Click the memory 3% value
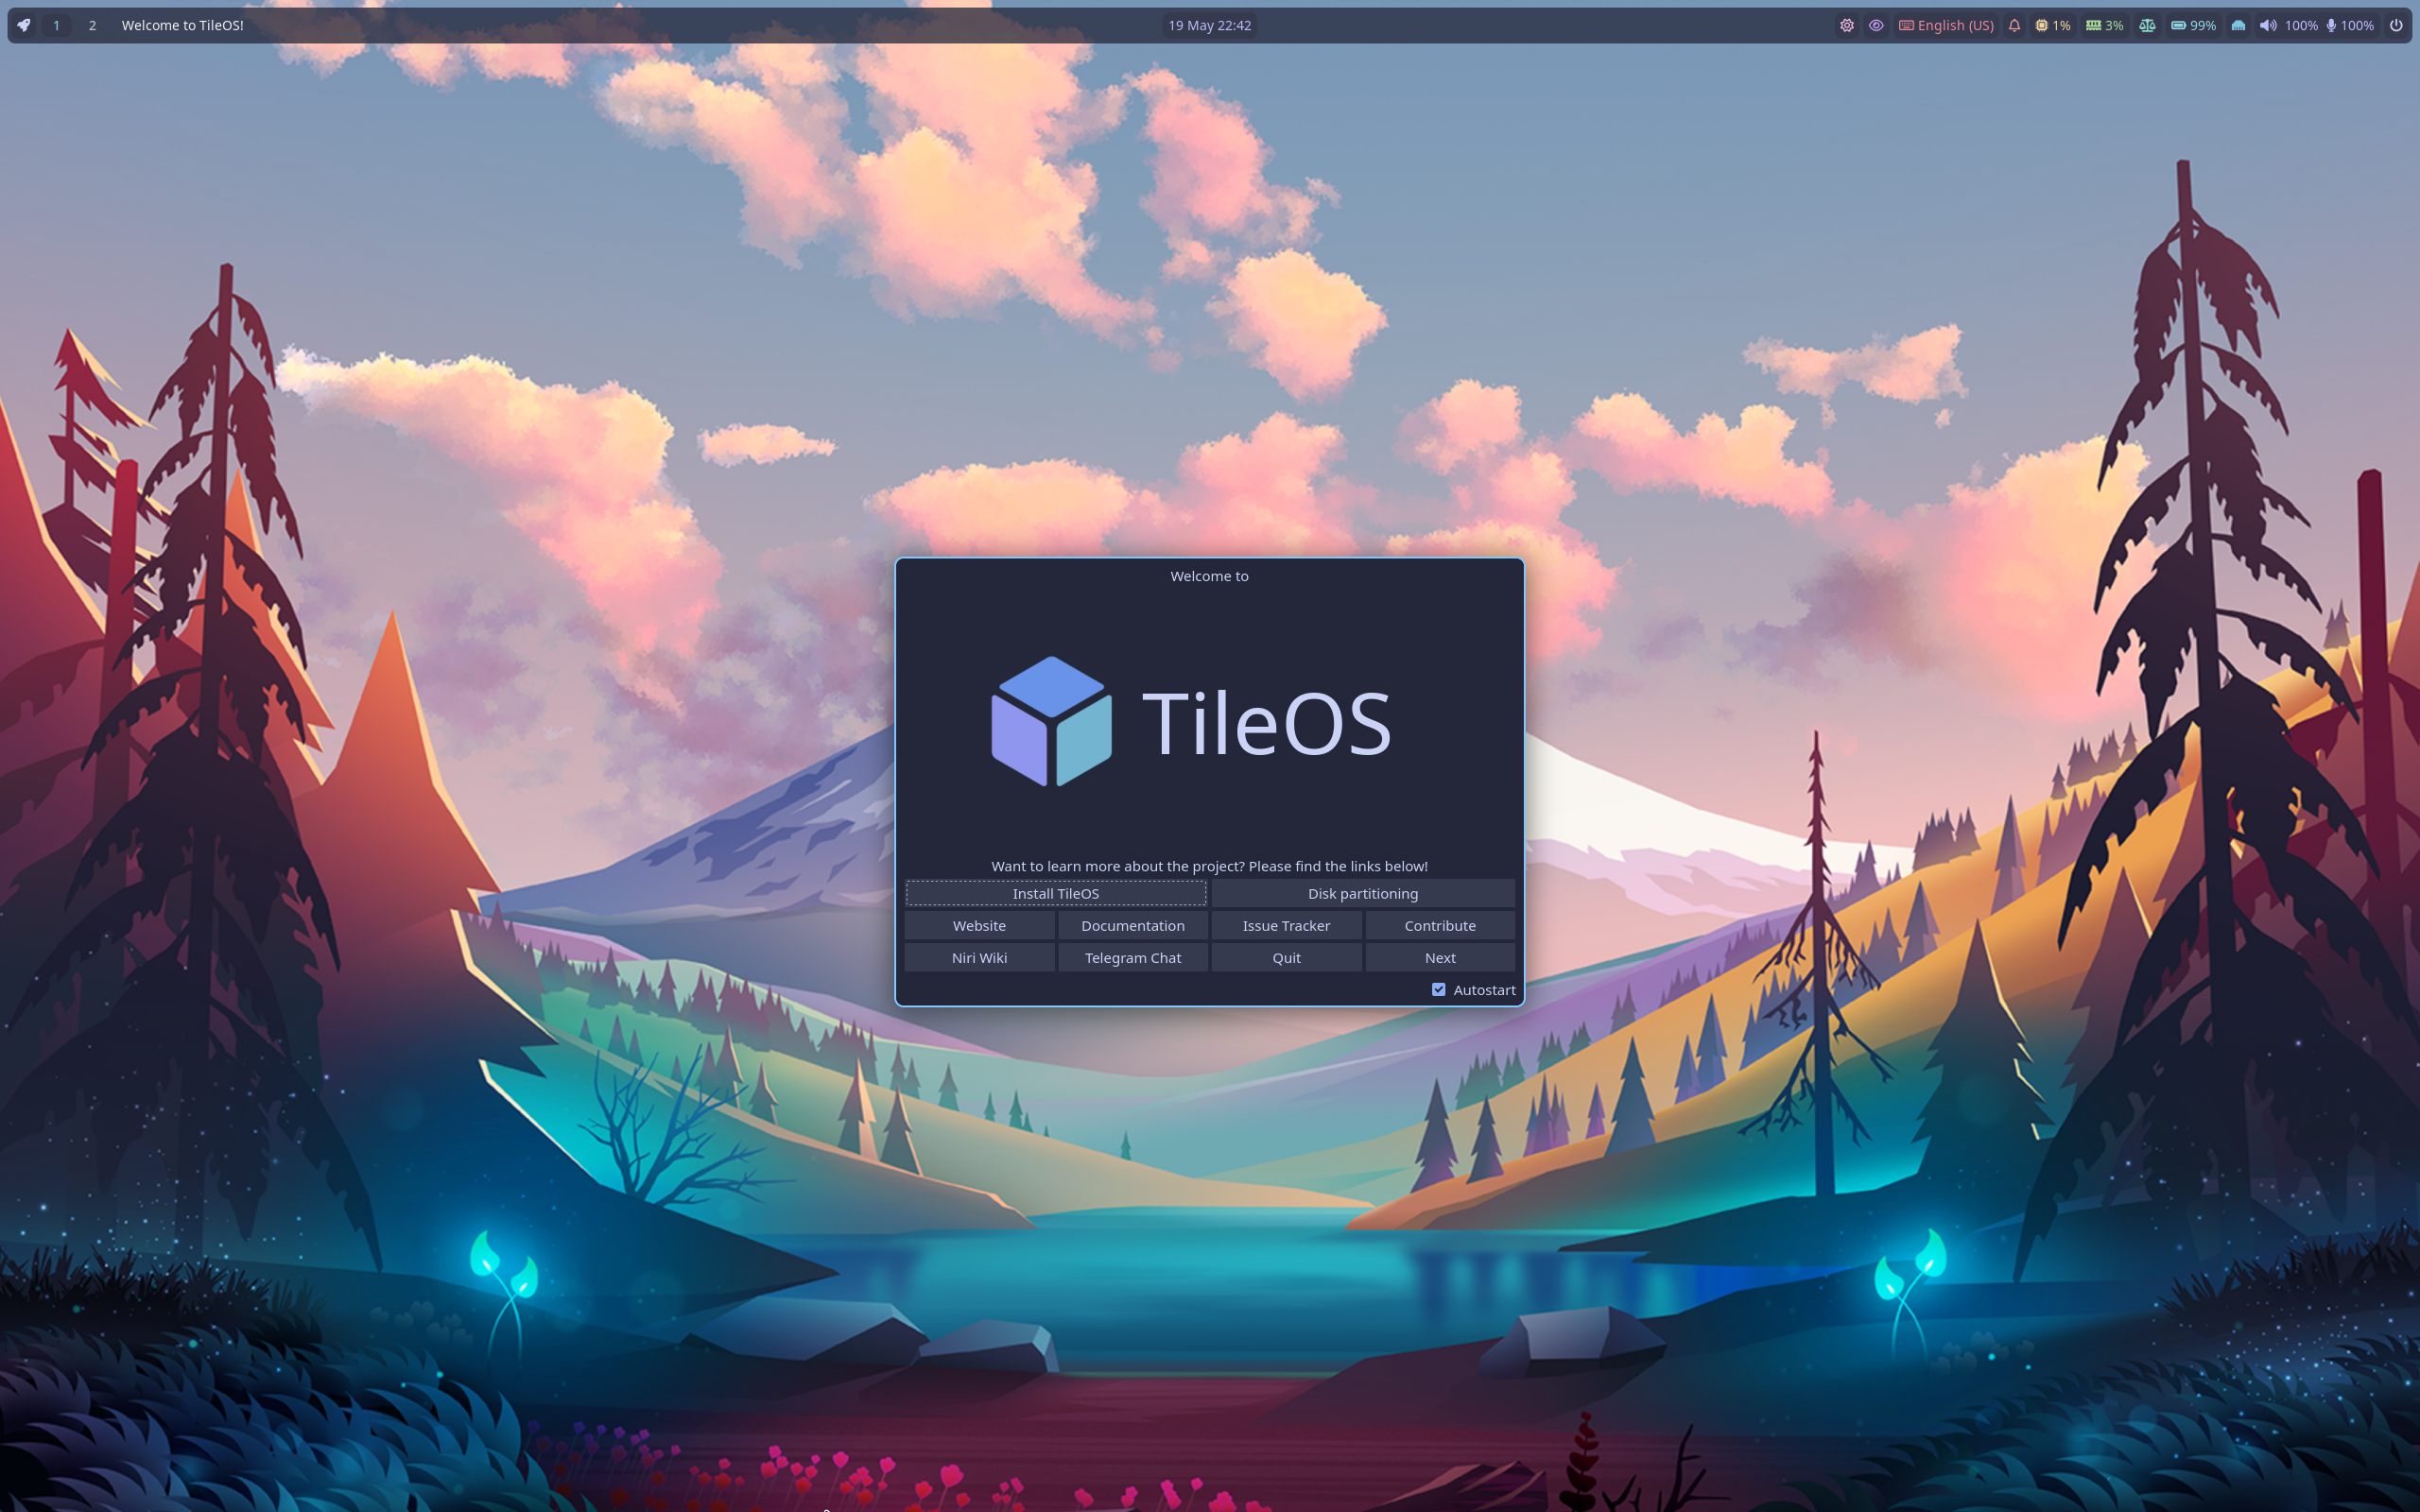This screenshot has width=2420, height=1512. pos(2114,25)
